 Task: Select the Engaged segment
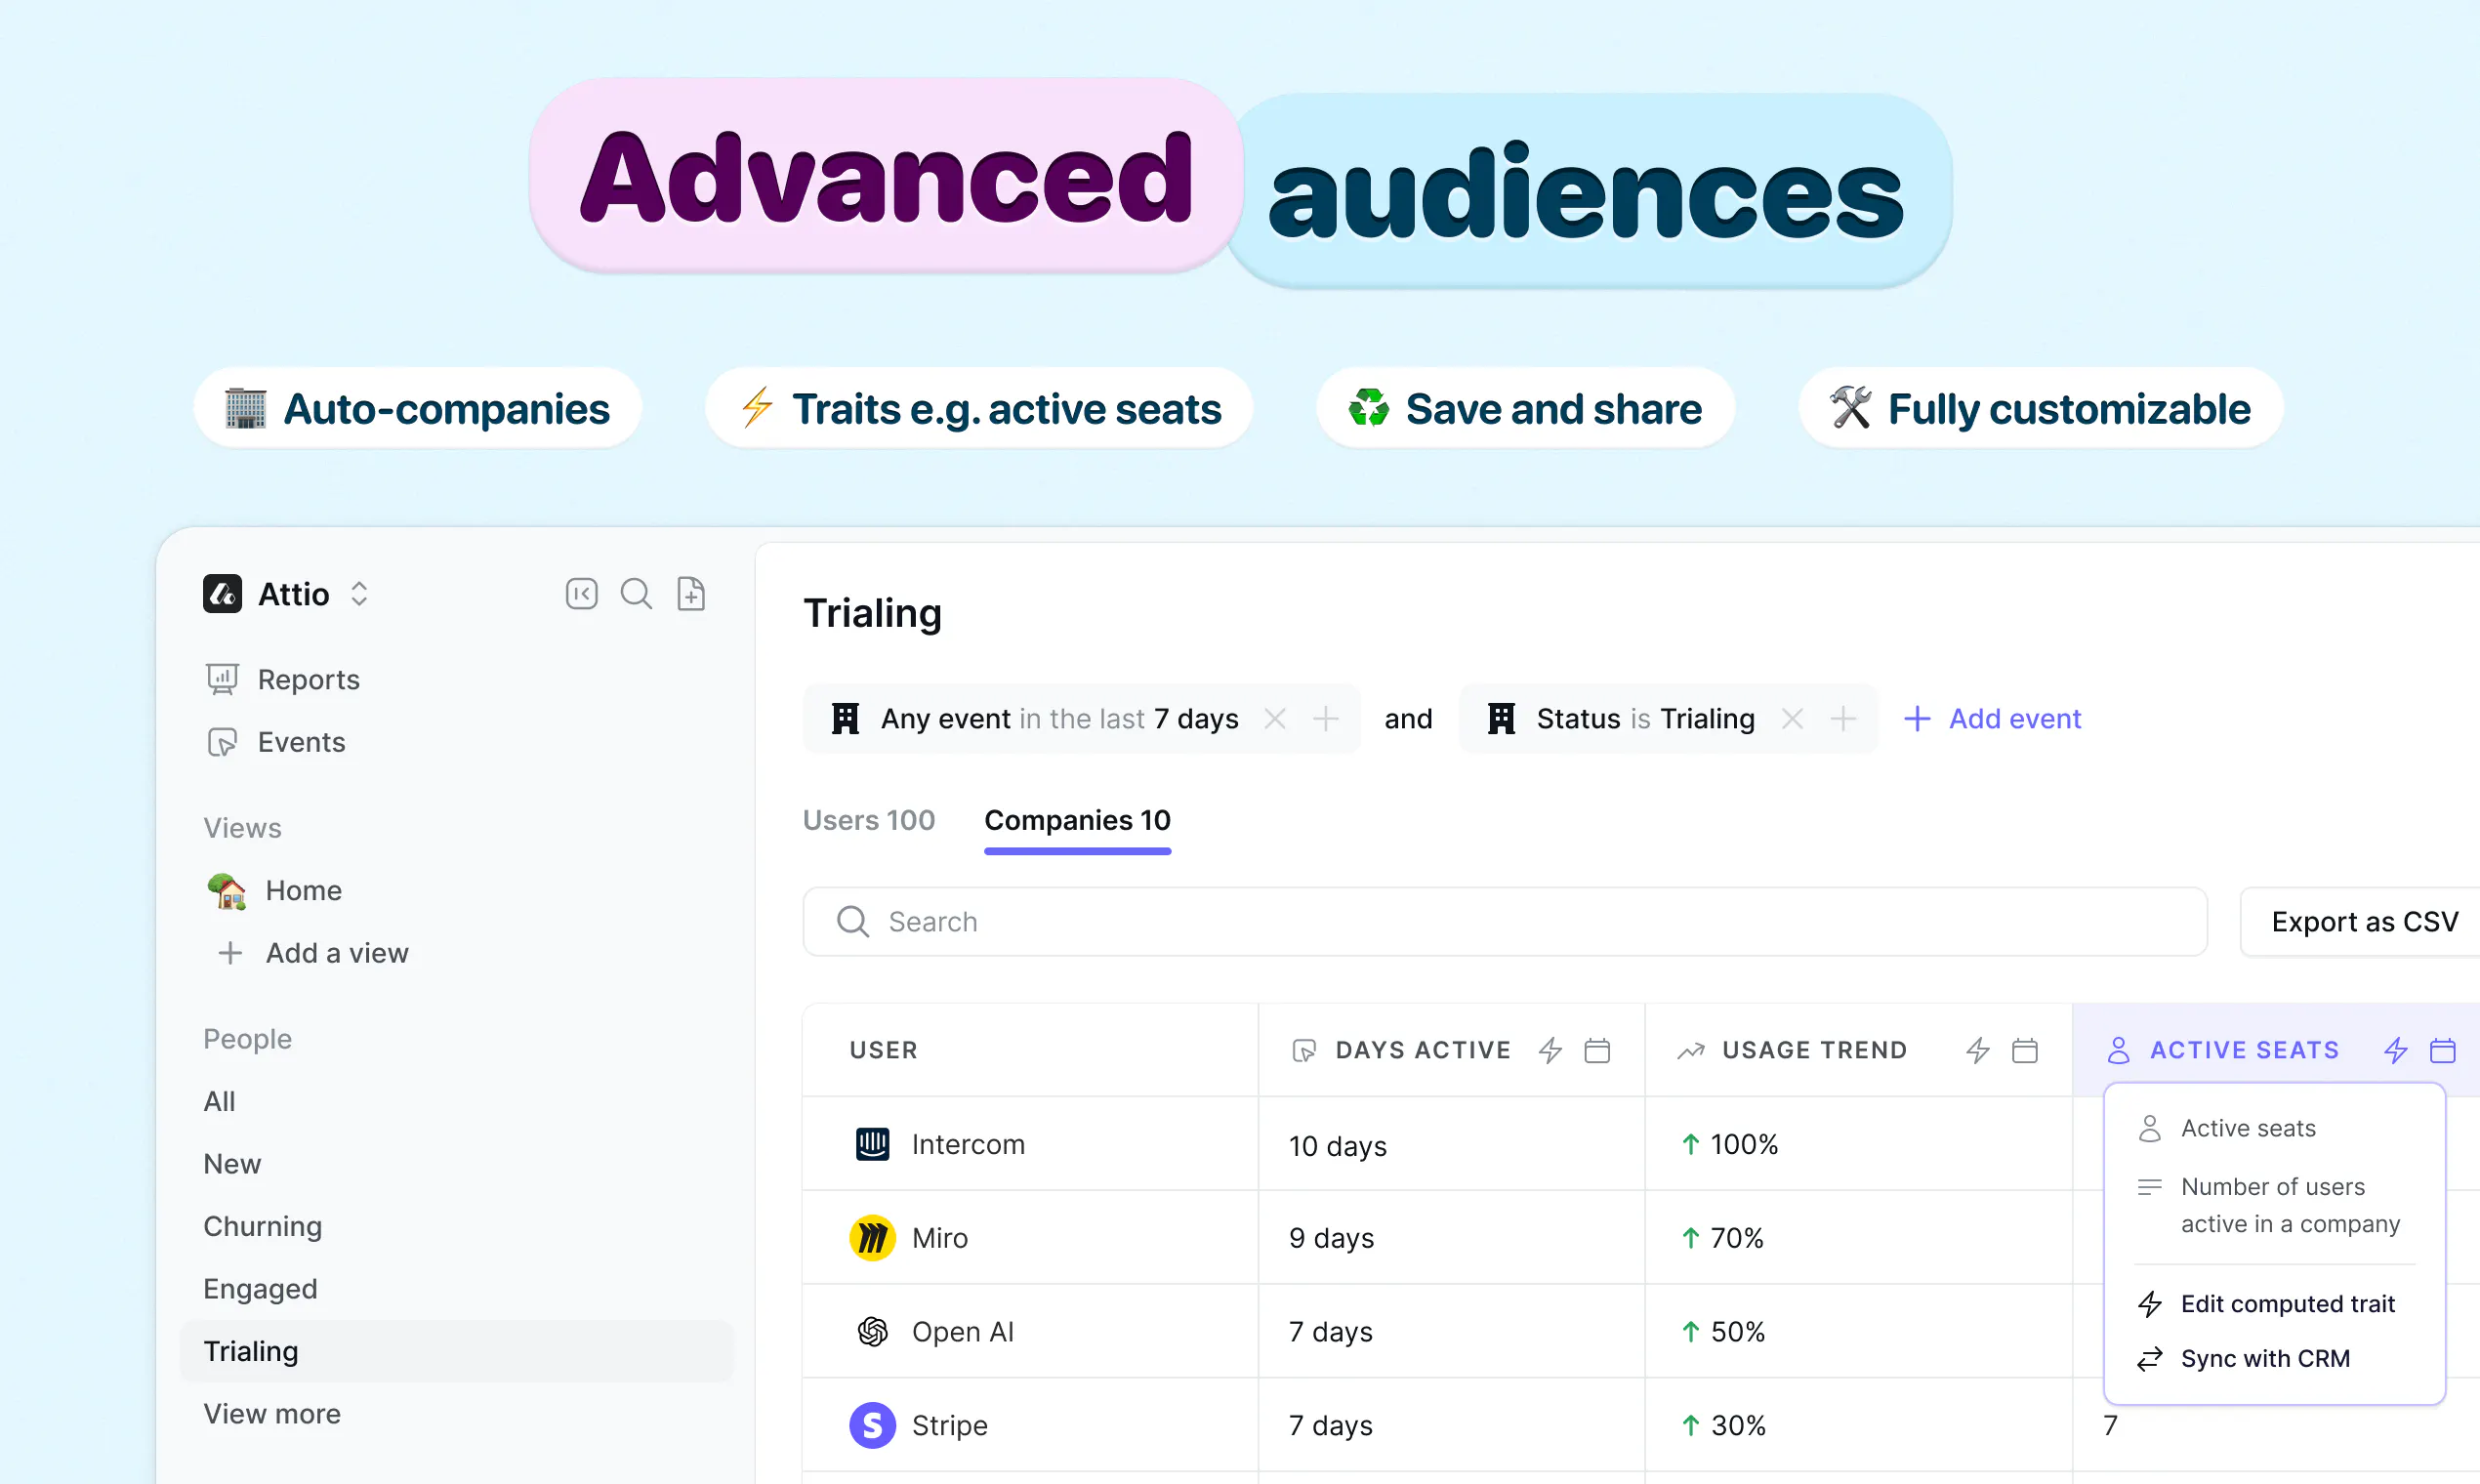pos(260,1289)
